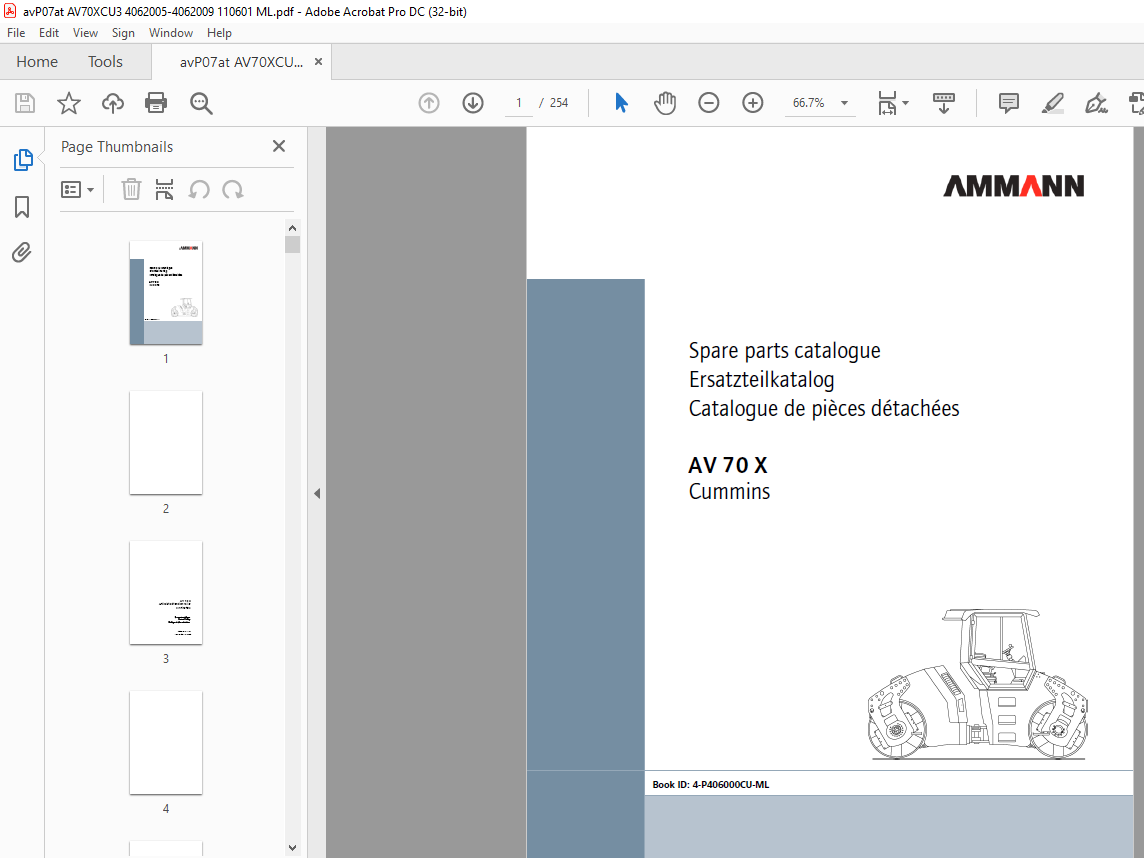This screenshot has width=1144, height=858.
Task: Open thumbnails options dropdown menu
Action: (77, 190)
